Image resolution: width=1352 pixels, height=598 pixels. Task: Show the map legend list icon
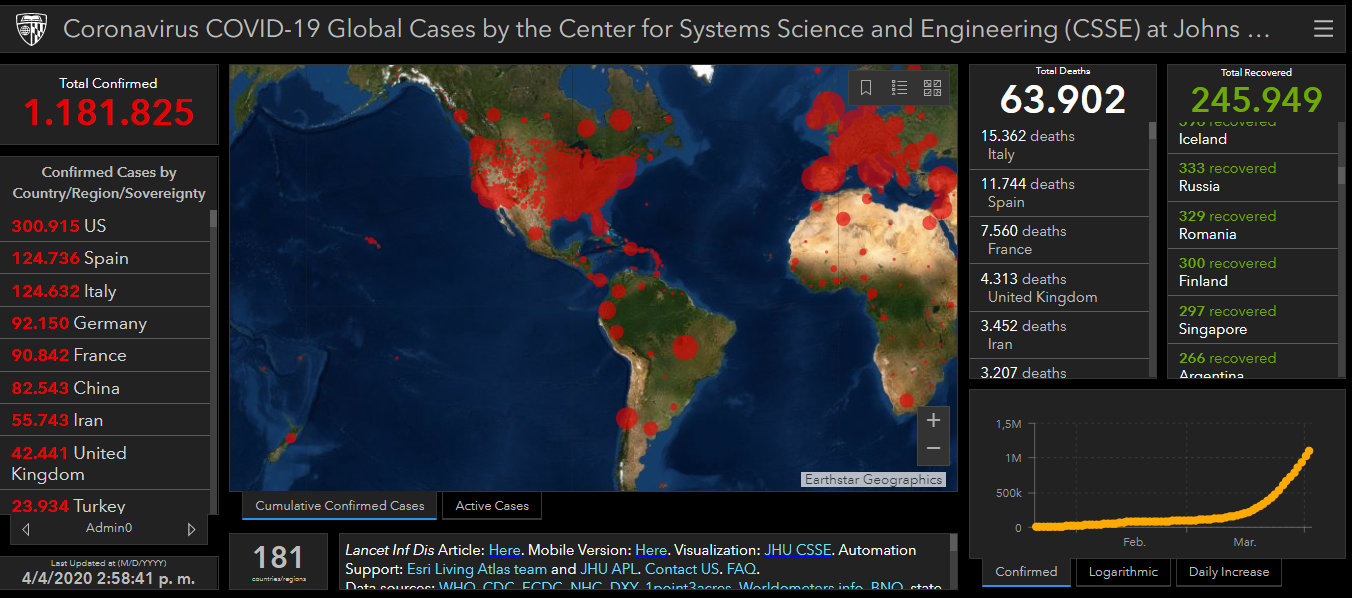[x=899, y=88]
